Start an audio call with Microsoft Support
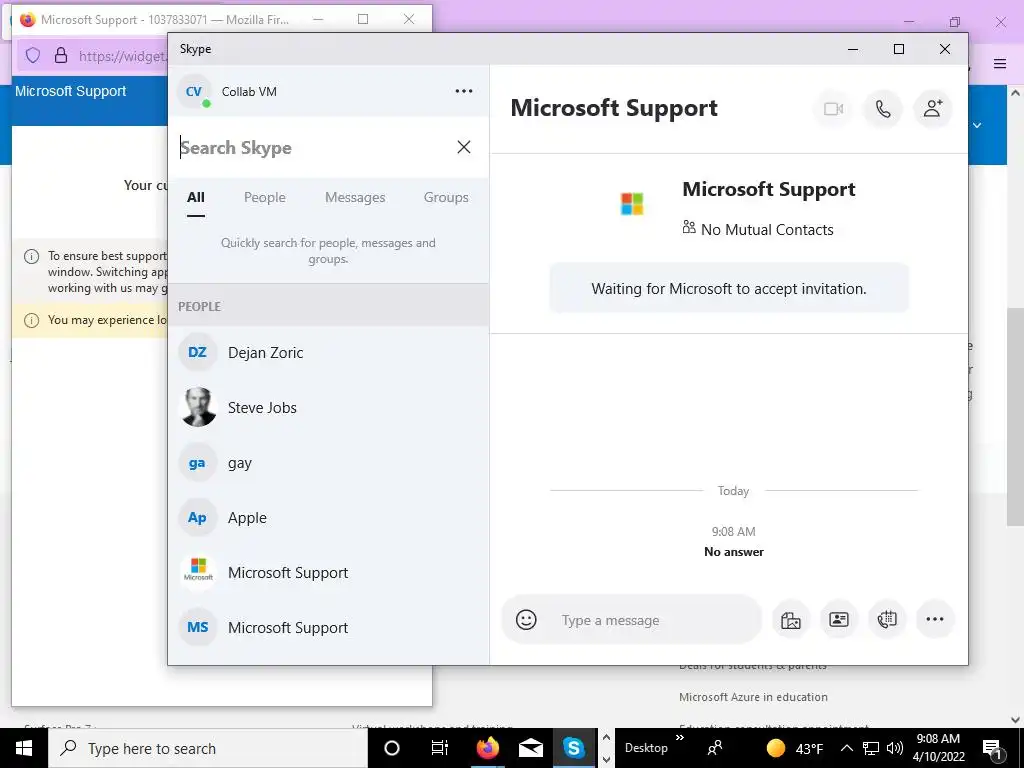This screenshot has height=768, width=1024. [x=883, y=109]
